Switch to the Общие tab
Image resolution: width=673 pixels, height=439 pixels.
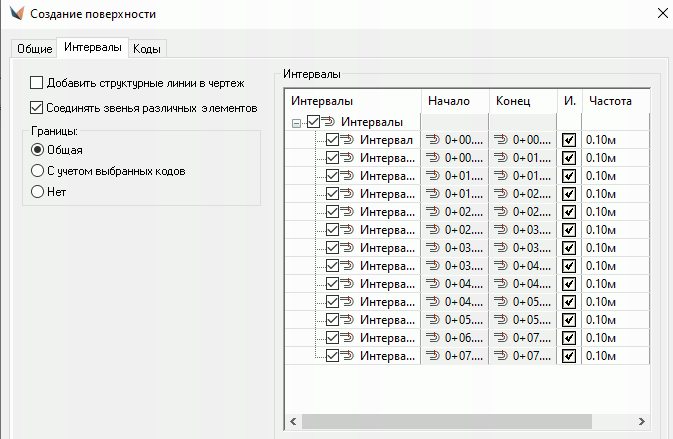pyautogui.click(x=33, y=48)
